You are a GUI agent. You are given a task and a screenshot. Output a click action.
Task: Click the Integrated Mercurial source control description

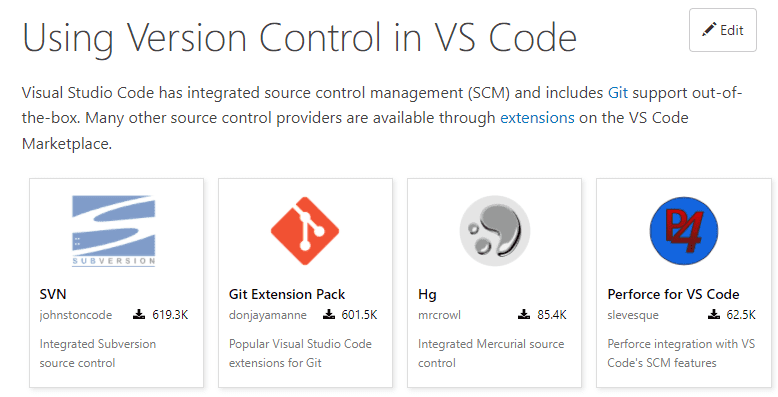[x=491, y=353]
